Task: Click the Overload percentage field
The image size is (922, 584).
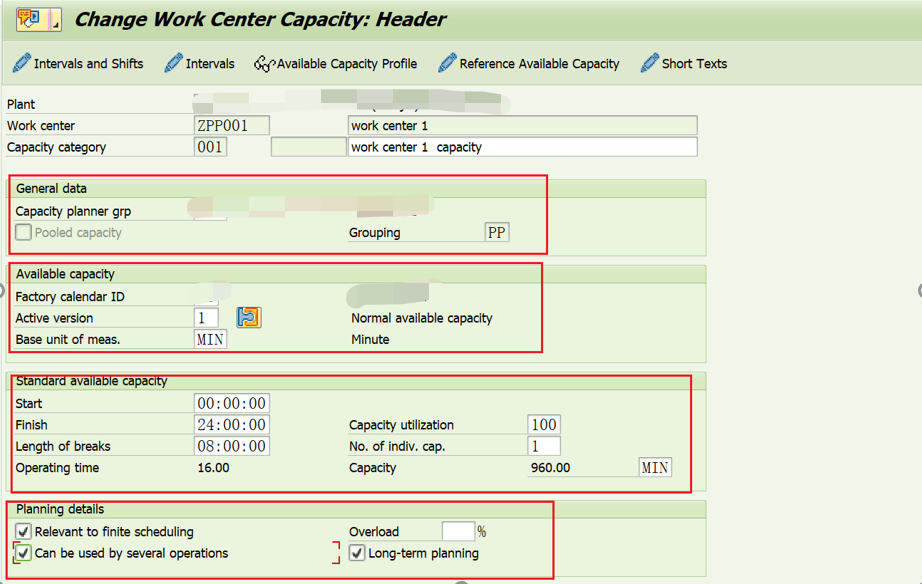Action: click(459, 531)
